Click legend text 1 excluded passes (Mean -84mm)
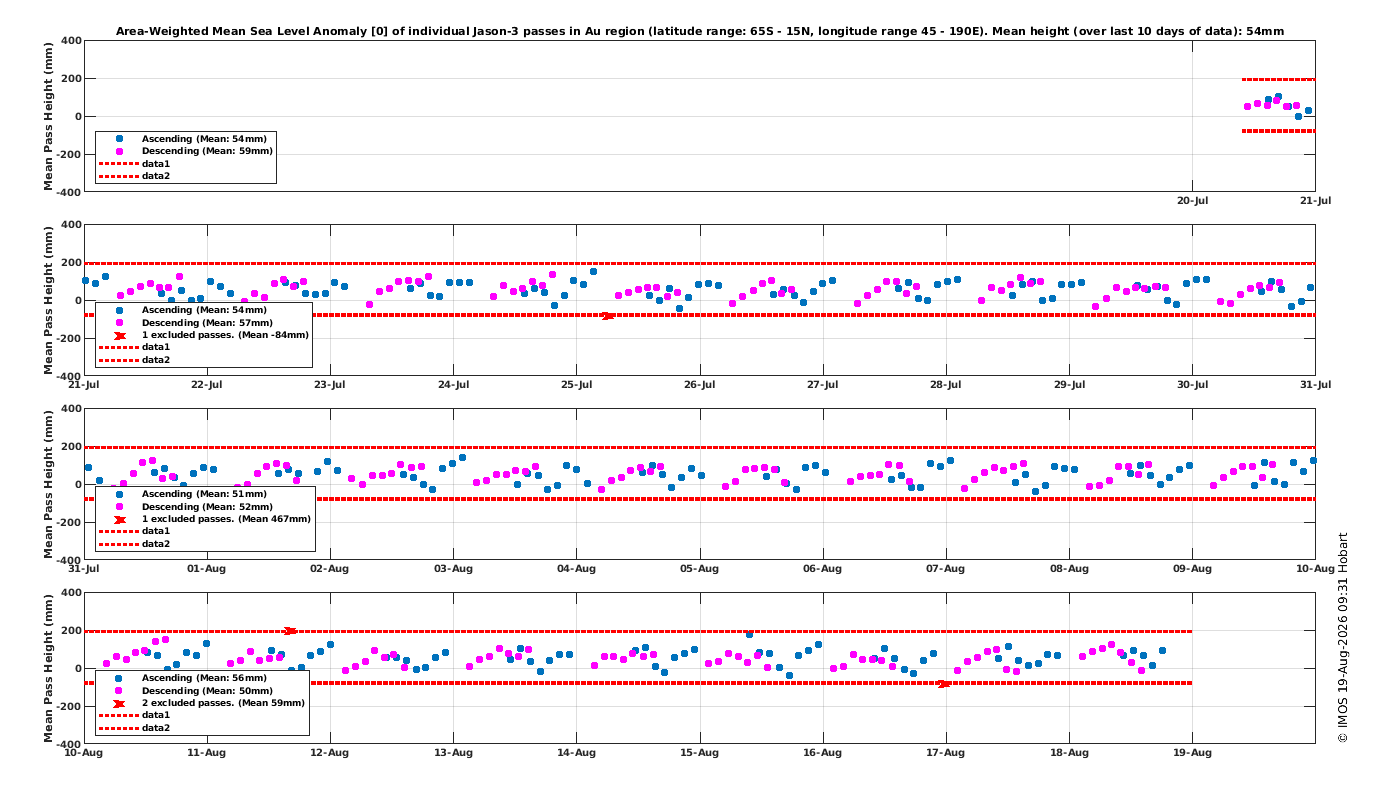 coord(225,335)
